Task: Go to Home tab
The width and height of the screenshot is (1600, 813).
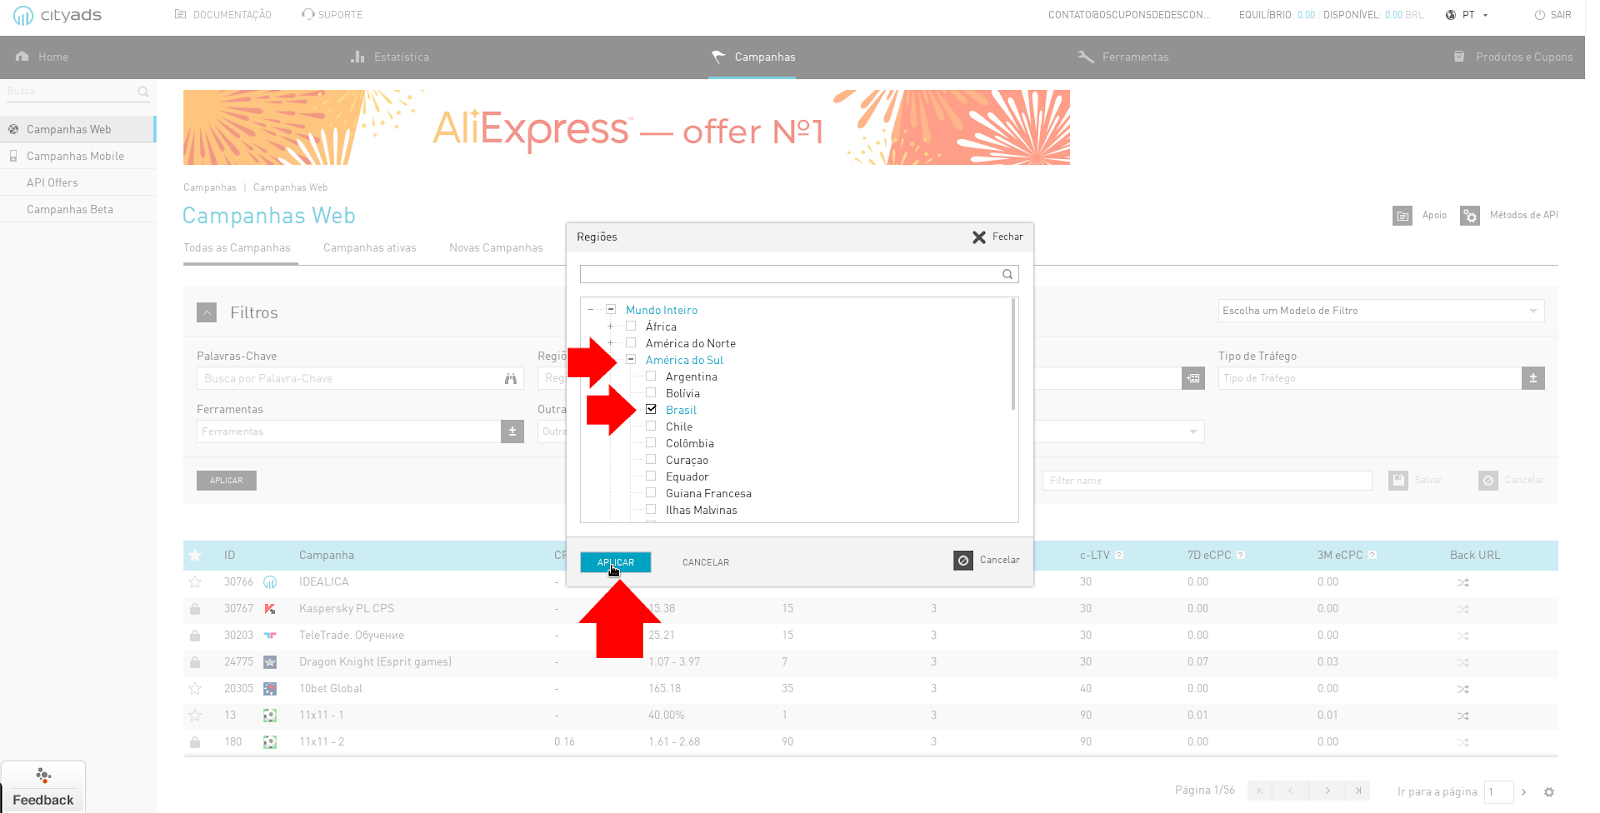Action: 42,57
